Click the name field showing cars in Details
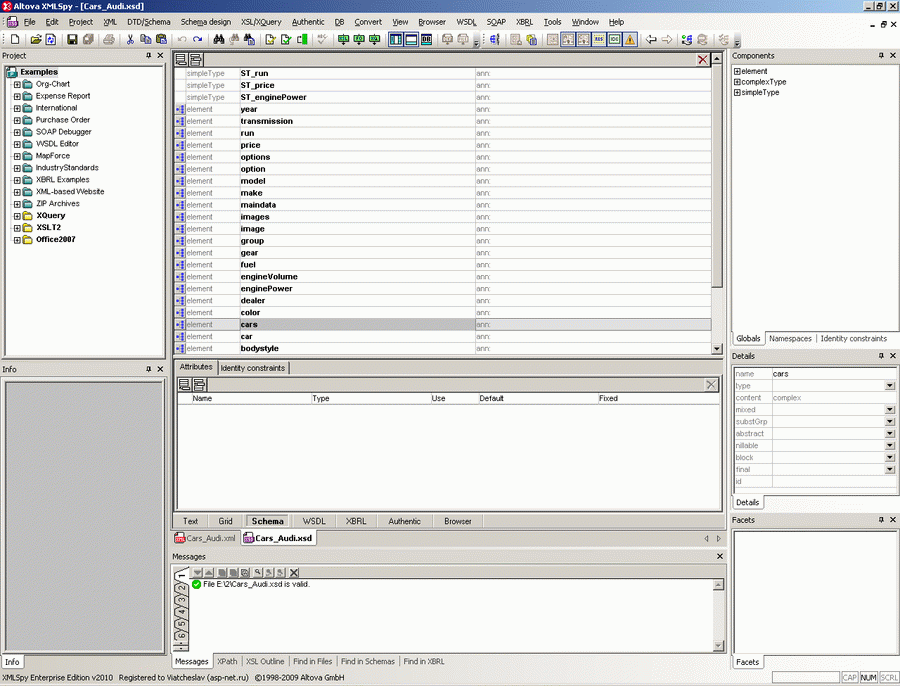Image resolution: width=900 pixels, height=686 pixels. [x=833, y=374]
